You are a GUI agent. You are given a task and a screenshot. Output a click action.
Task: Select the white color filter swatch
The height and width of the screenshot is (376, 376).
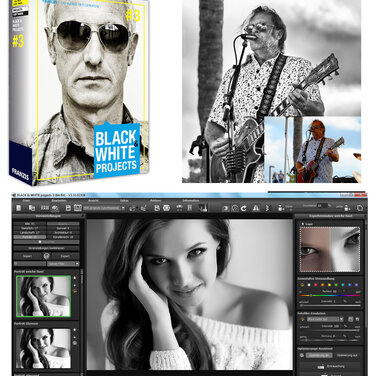coord(309,285)
